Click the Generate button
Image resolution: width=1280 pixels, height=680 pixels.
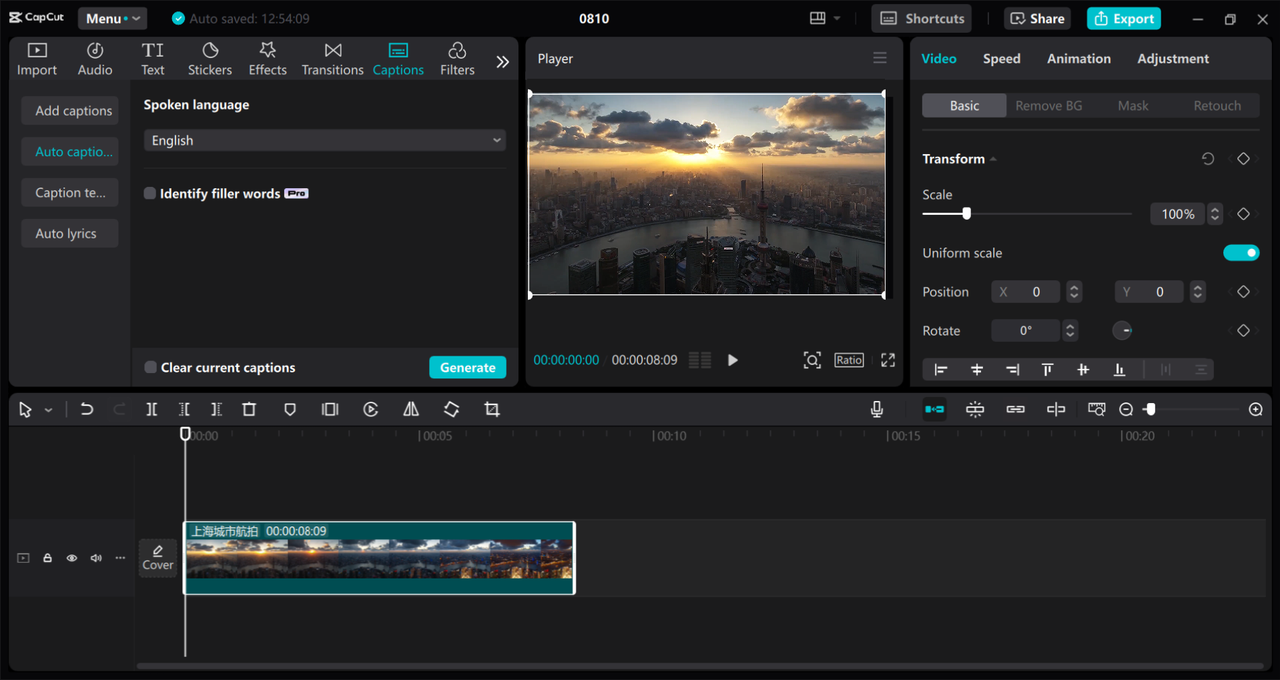click(467, 368)
